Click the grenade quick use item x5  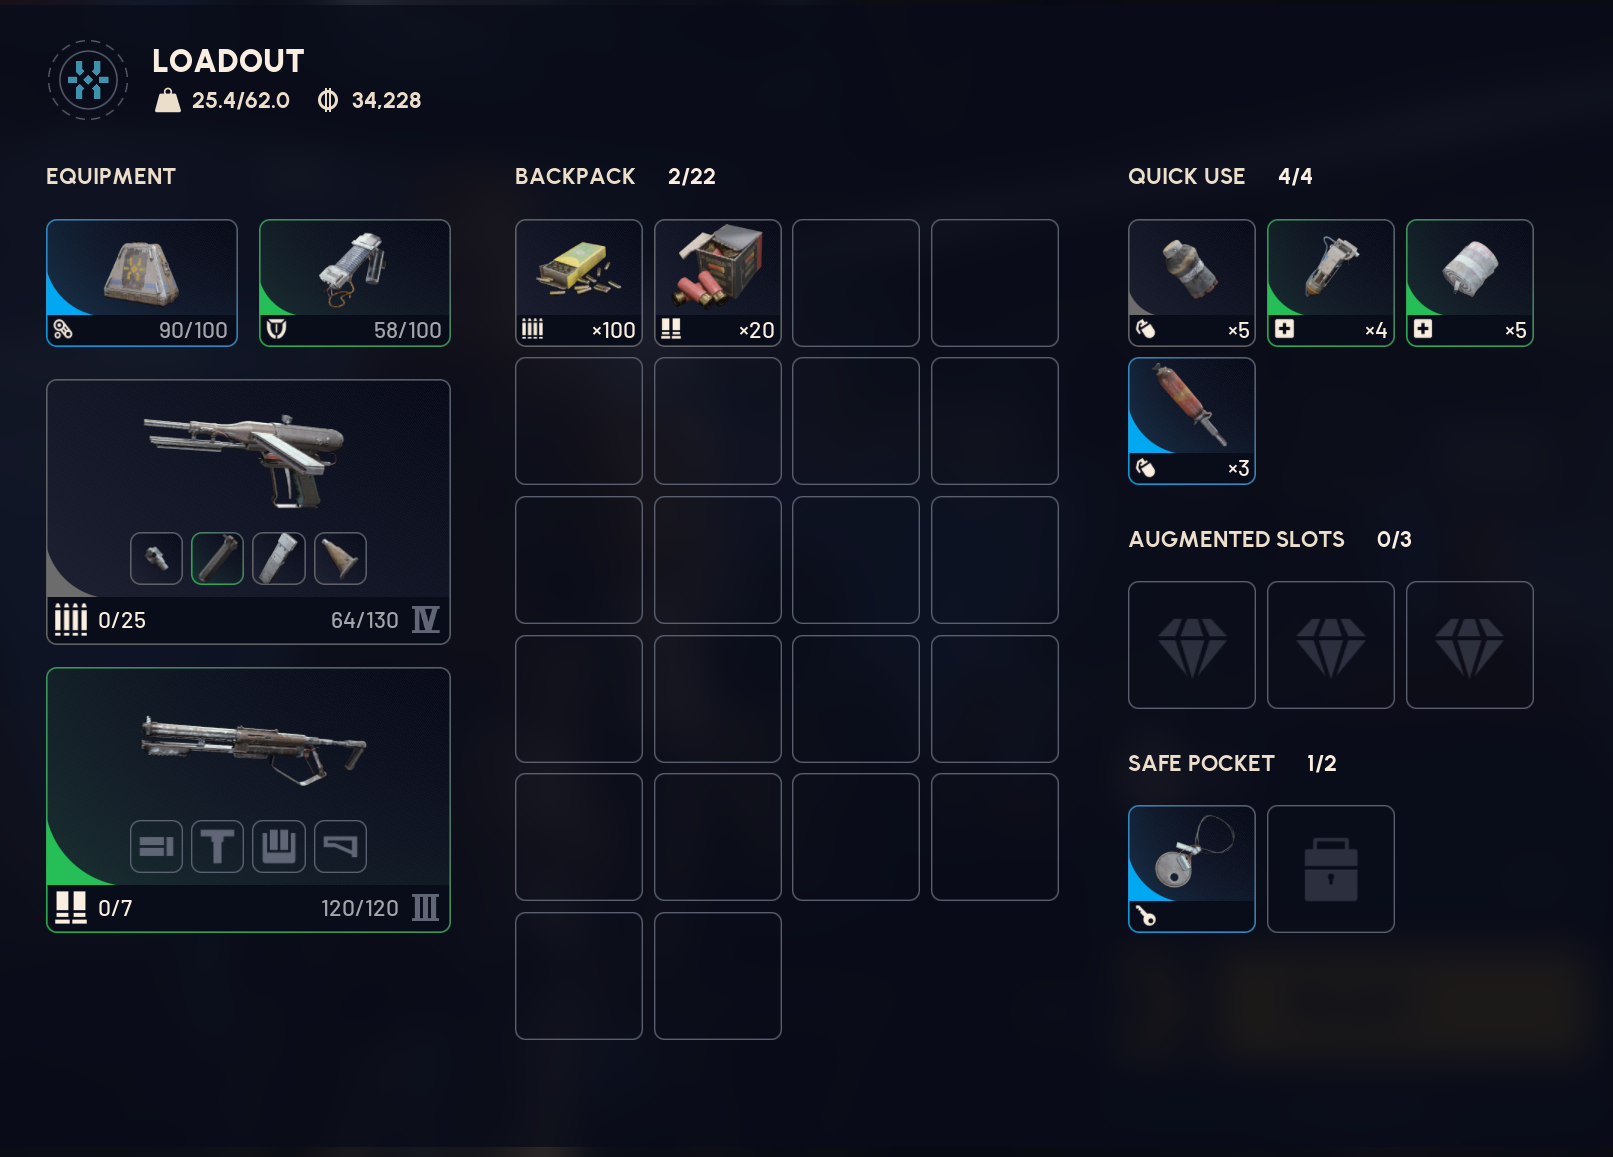pos(1192,283)
